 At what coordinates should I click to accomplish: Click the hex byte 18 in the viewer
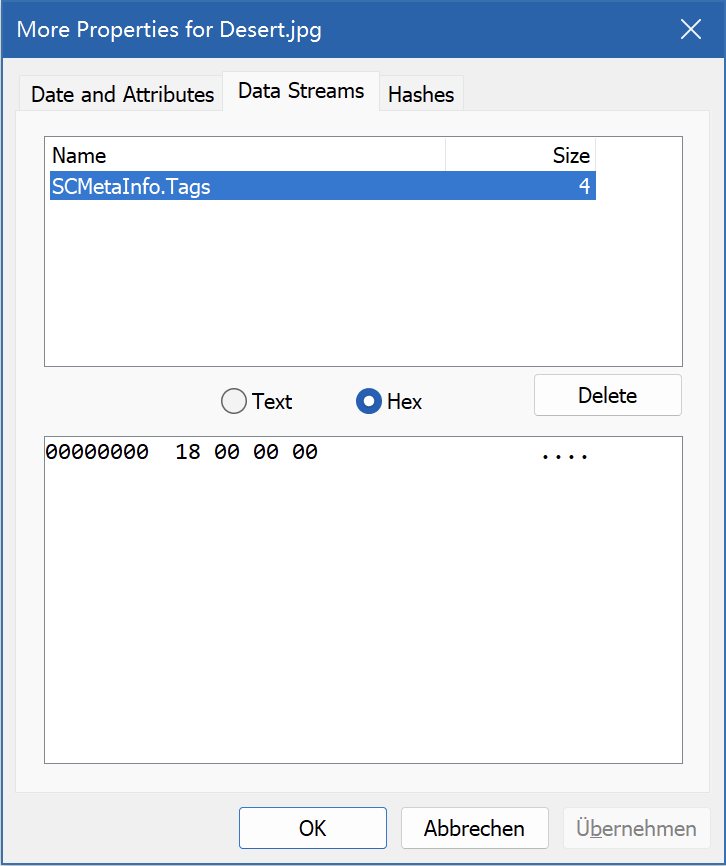188,452
